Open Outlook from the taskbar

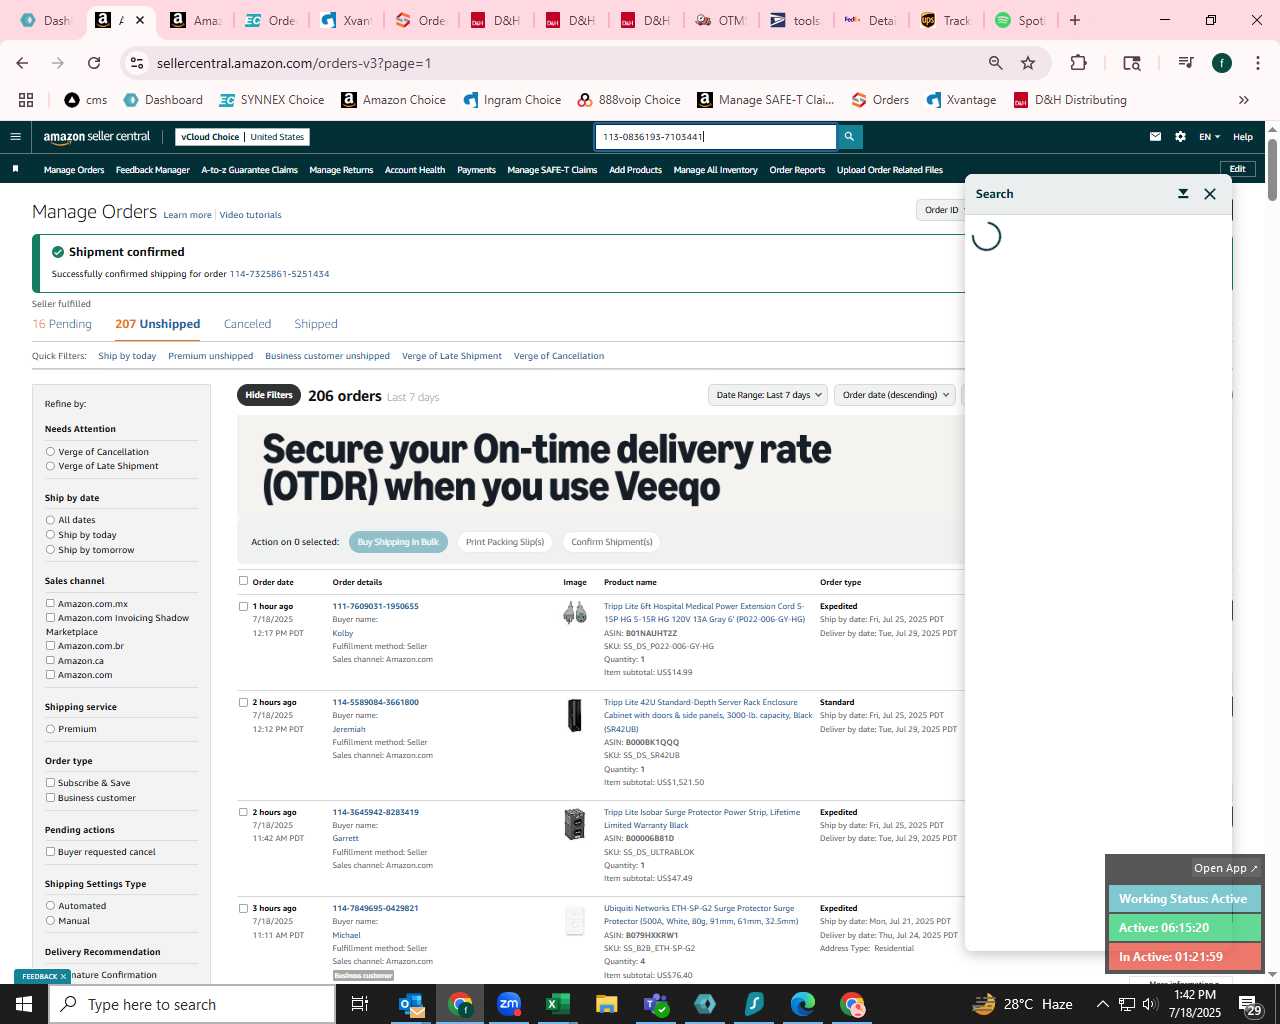(x=411, y=1004)
